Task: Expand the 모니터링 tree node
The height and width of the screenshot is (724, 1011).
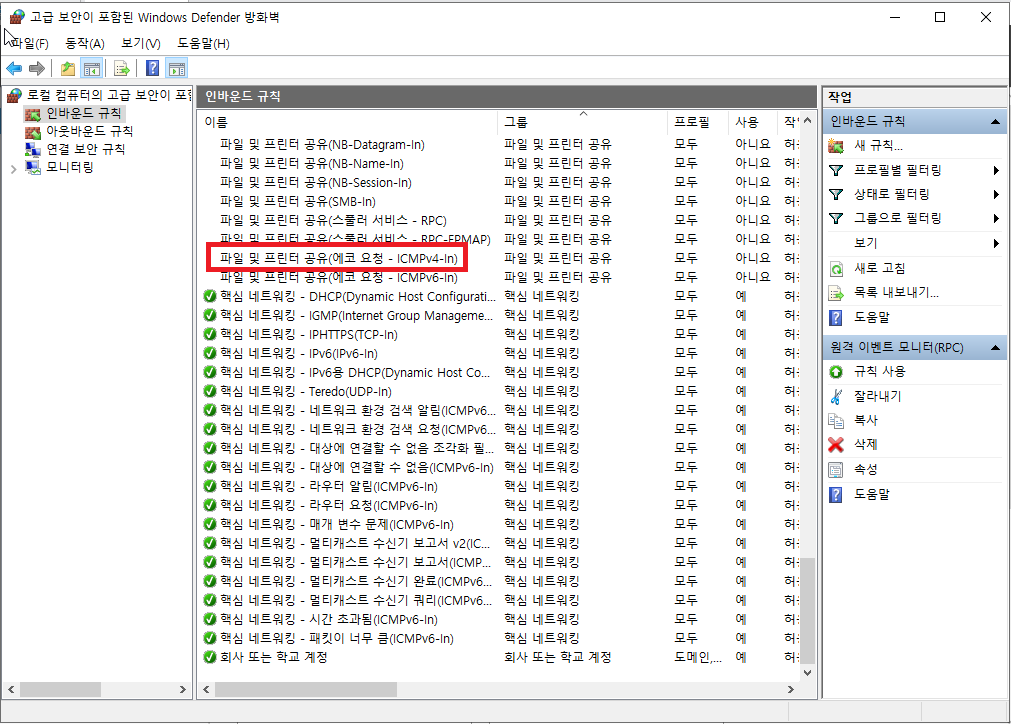Action: [14, 169]
